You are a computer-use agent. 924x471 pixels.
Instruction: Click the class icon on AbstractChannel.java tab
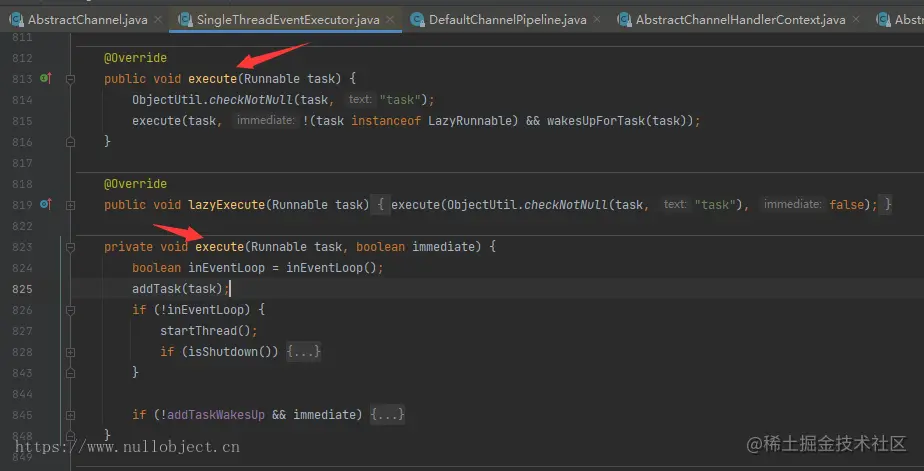pos(16,20)
